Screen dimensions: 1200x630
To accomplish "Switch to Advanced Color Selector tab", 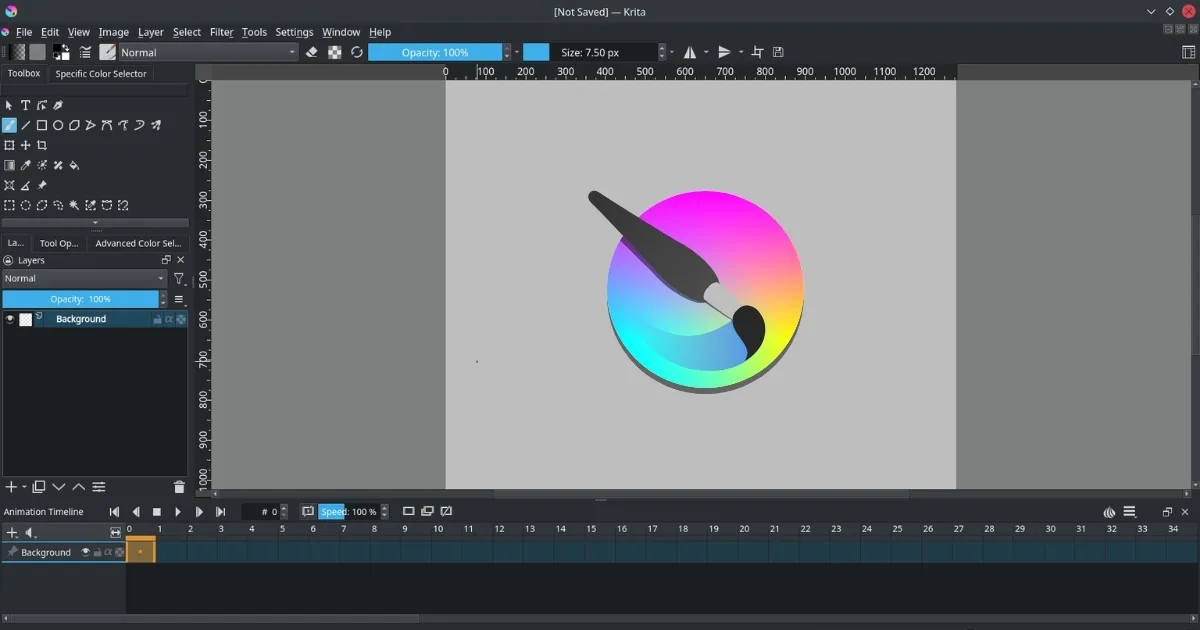I will pos(138,243).
